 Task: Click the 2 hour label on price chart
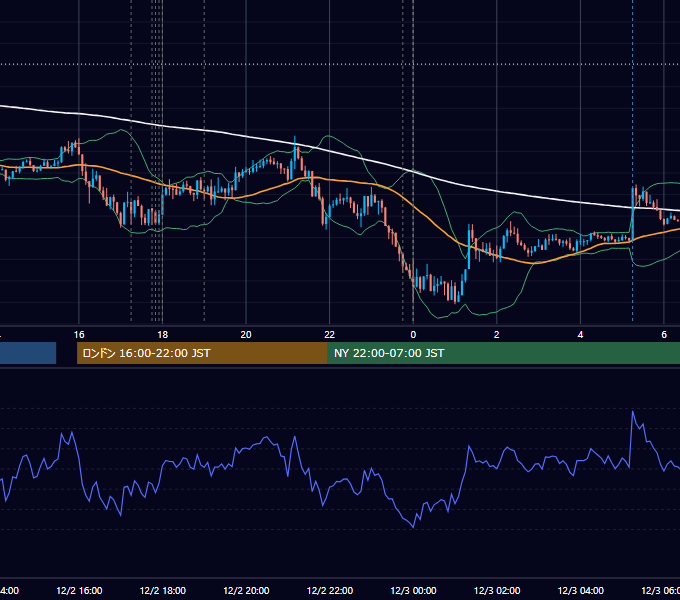pyautogui.click(x=497, y=335)
